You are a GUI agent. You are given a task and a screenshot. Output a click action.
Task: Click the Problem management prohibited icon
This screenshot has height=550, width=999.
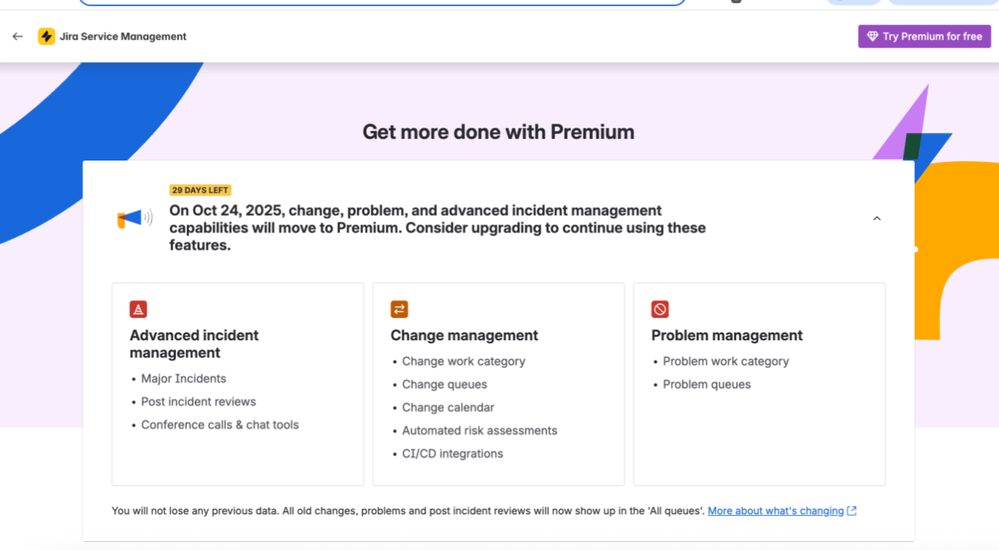point(660,309)
